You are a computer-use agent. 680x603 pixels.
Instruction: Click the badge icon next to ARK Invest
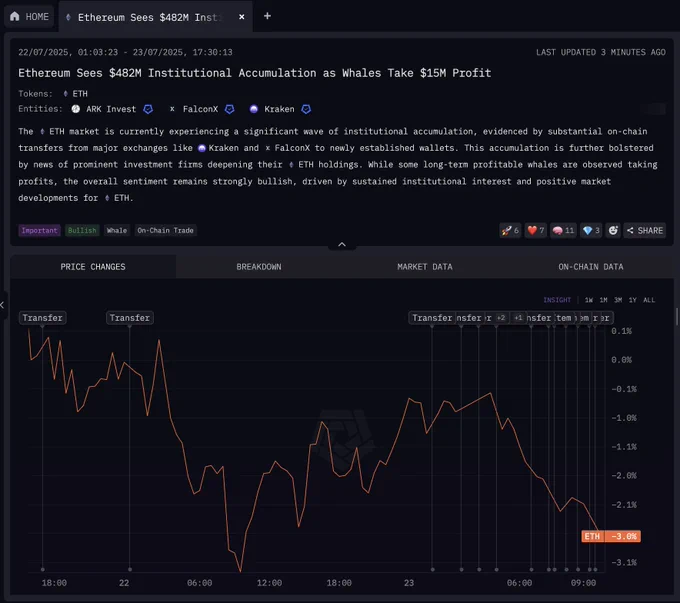(x=148, y=109)
